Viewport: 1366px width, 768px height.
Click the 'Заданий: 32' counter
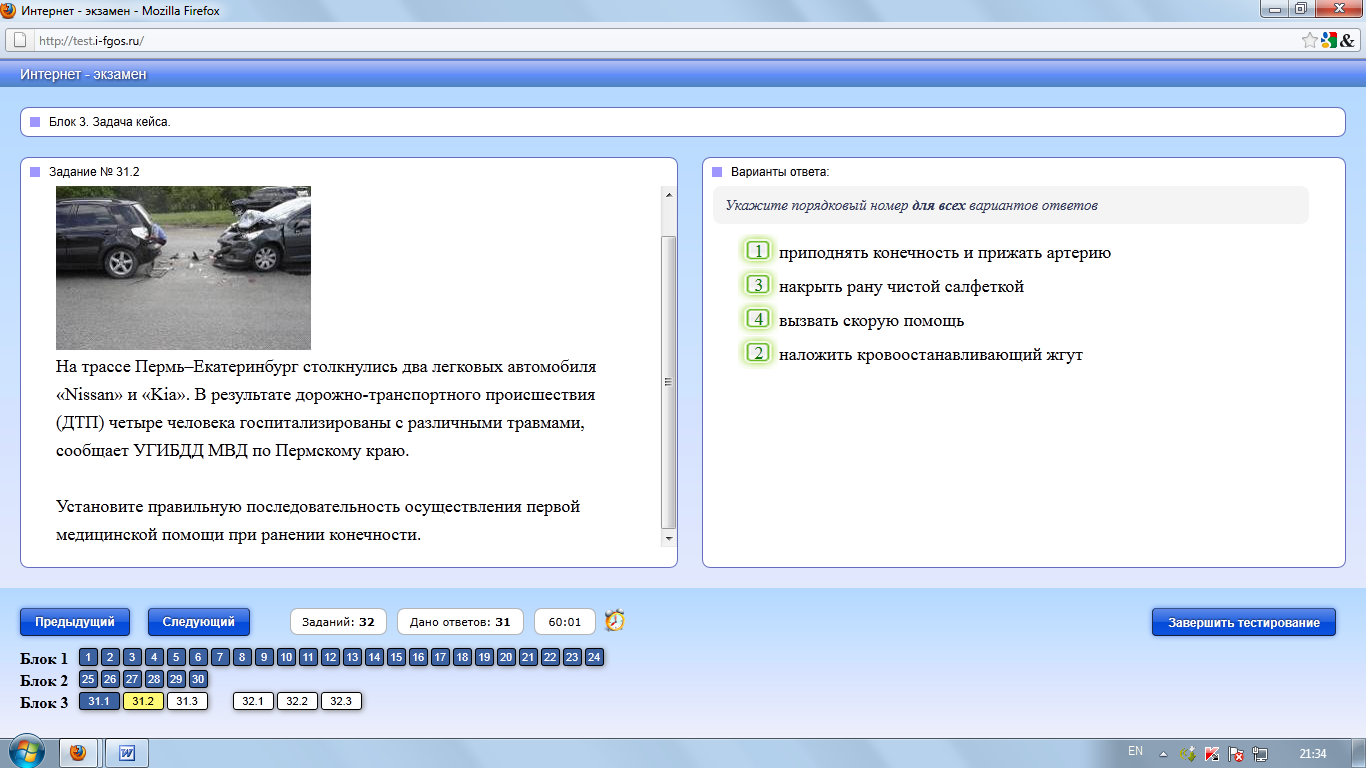pyautogui.click(x=338, y=622)
